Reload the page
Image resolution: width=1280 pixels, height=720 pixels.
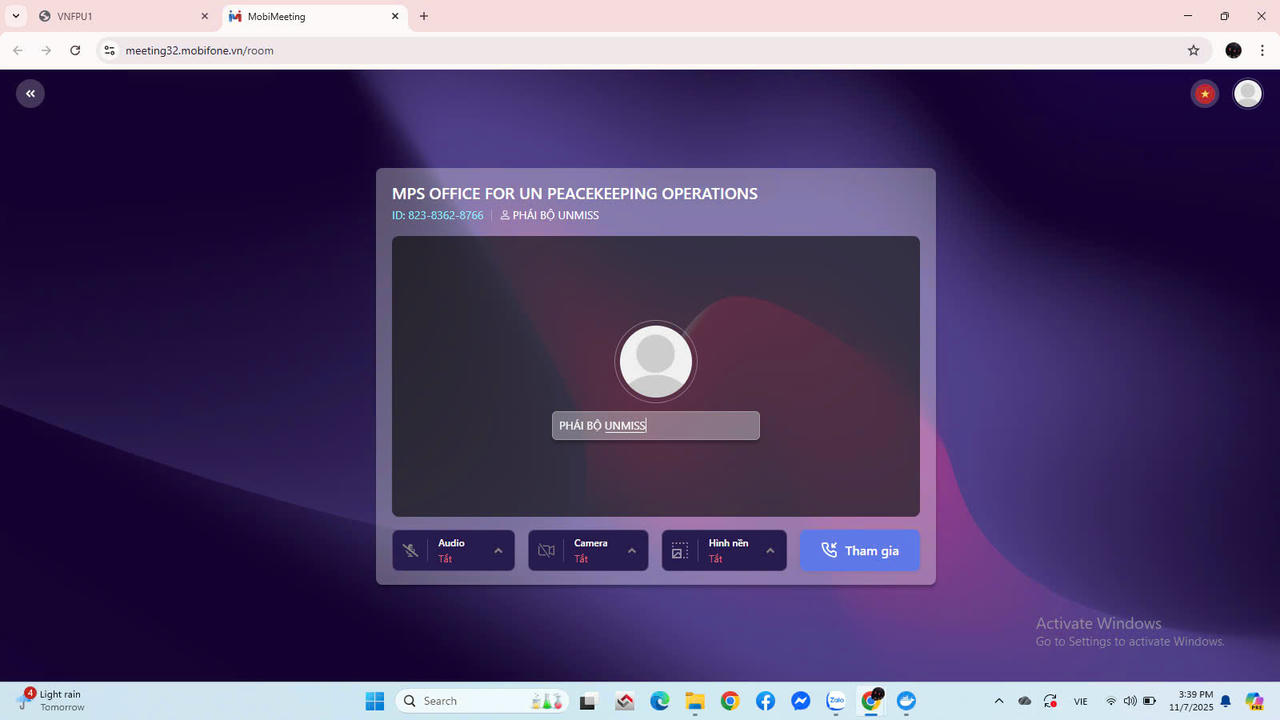[x=75, y=50]
